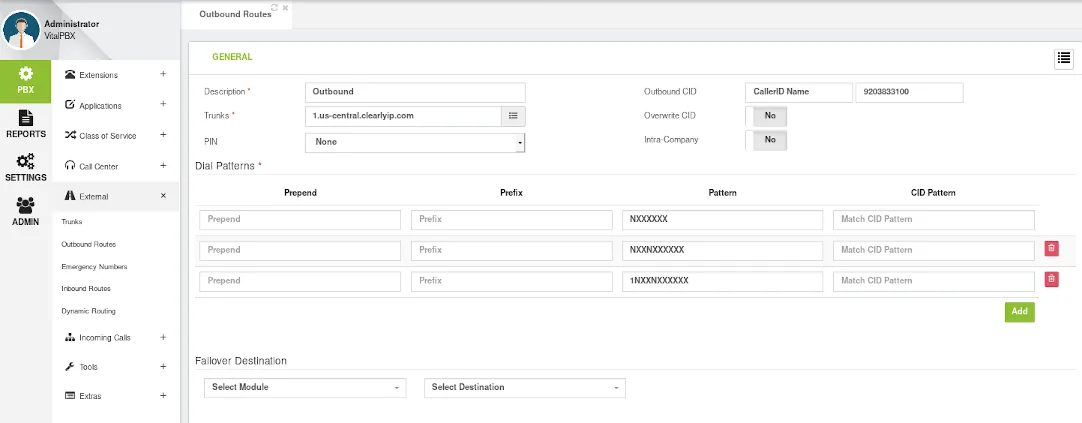This screenshot has height=423, width=1082.
Task: Expand the Call Center plus sign
Action: point(163,165)
